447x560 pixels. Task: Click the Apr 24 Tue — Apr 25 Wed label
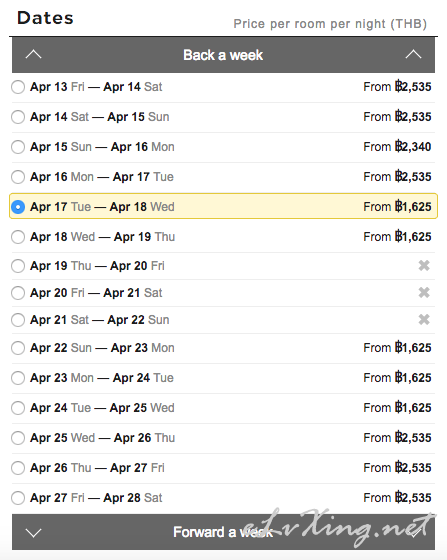click(x=102, y=408)
